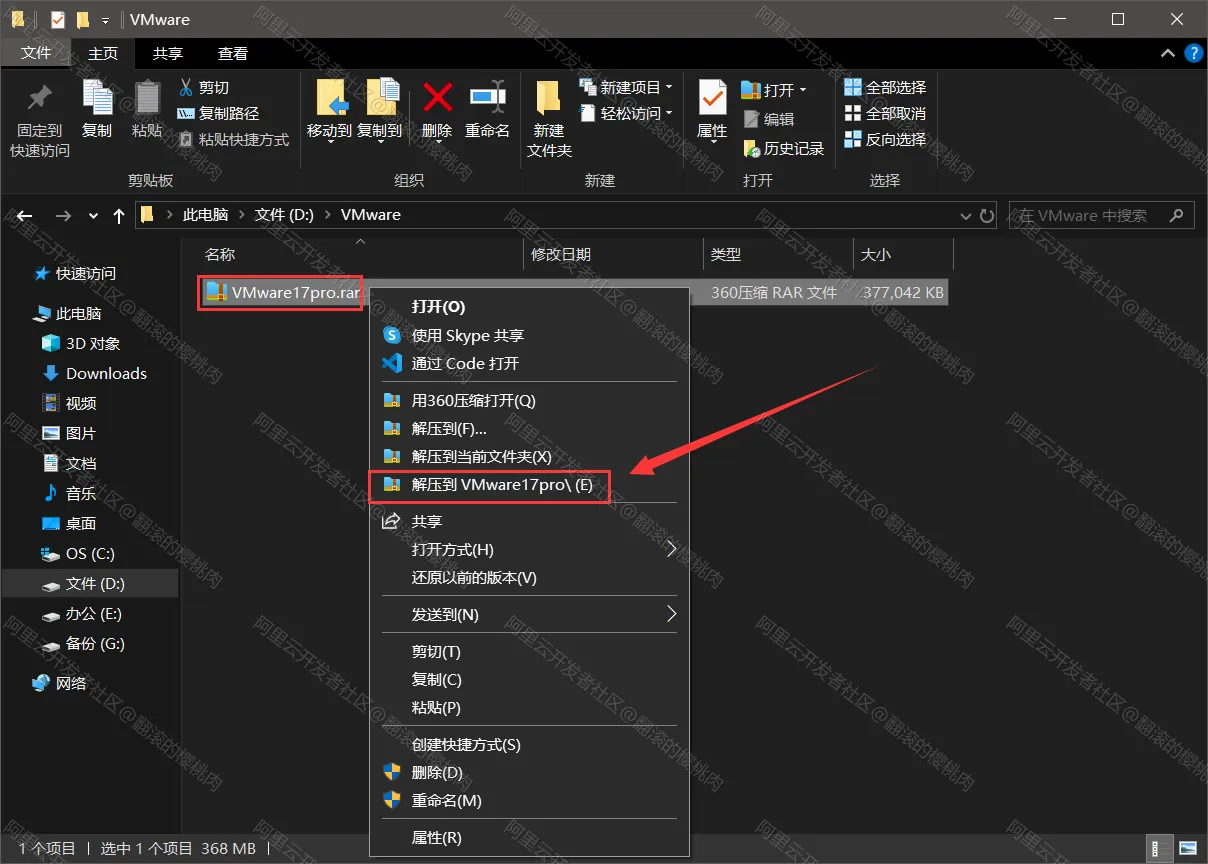
Task: Choose Open with 360 Zip (用360压缩打开)
Action: [530, 400]
